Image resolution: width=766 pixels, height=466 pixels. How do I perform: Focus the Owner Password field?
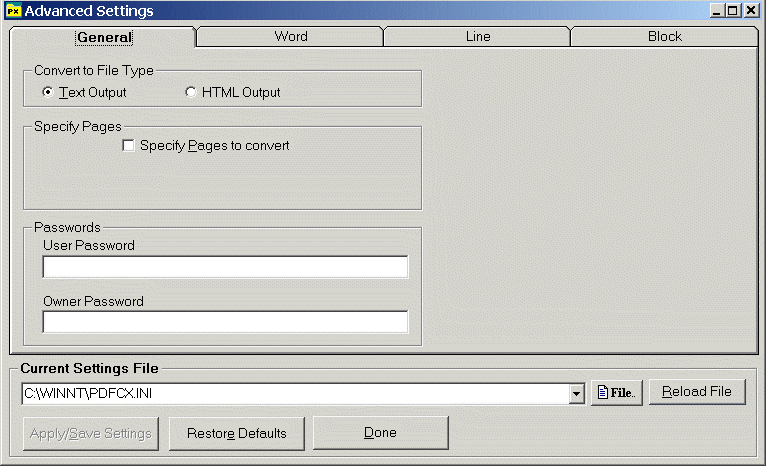click(225, 322)
